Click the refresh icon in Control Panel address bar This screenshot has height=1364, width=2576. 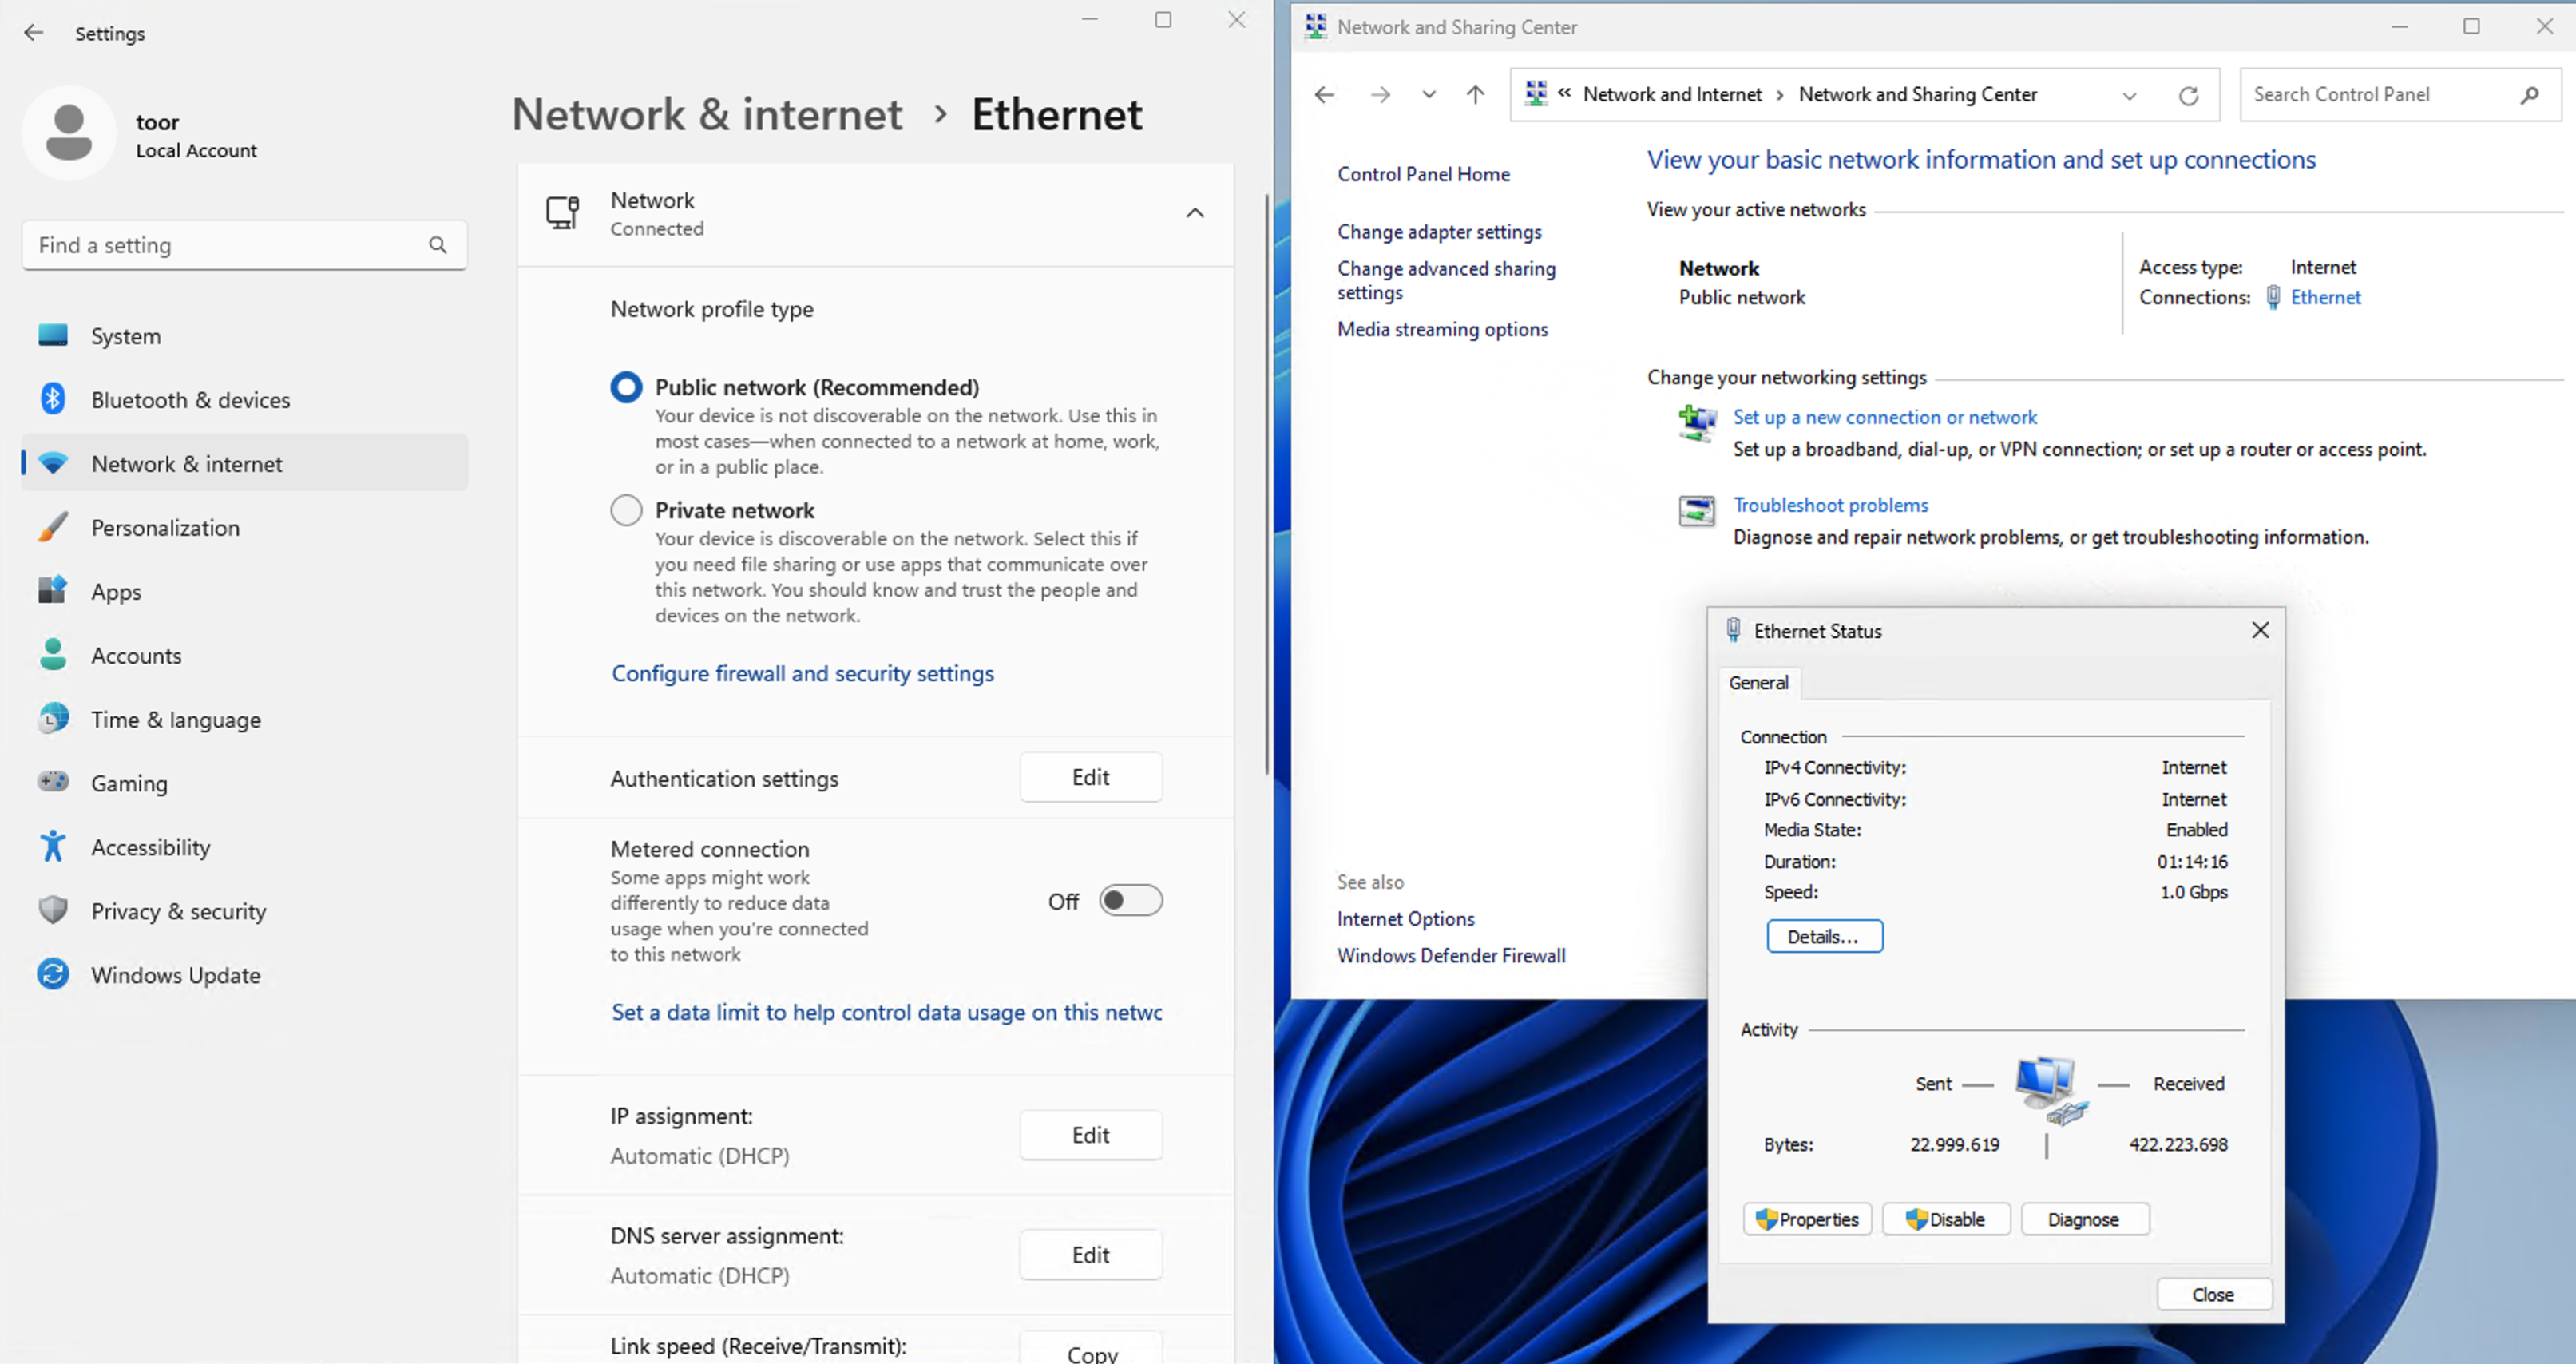pos(2188,95)
